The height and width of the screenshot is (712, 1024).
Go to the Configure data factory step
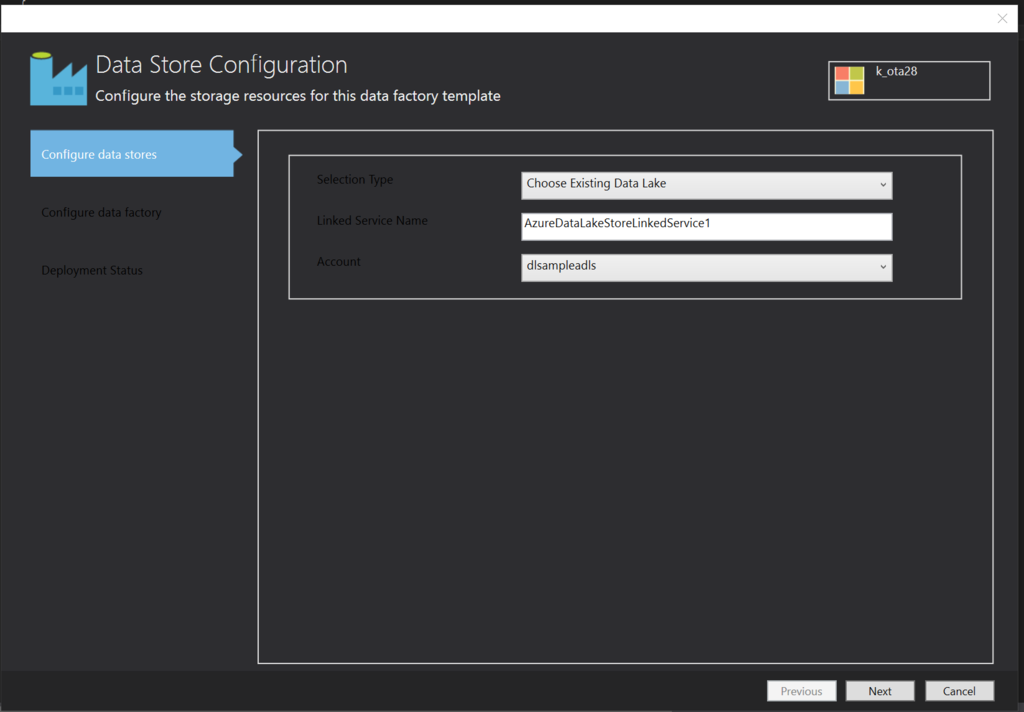point(101,212)
